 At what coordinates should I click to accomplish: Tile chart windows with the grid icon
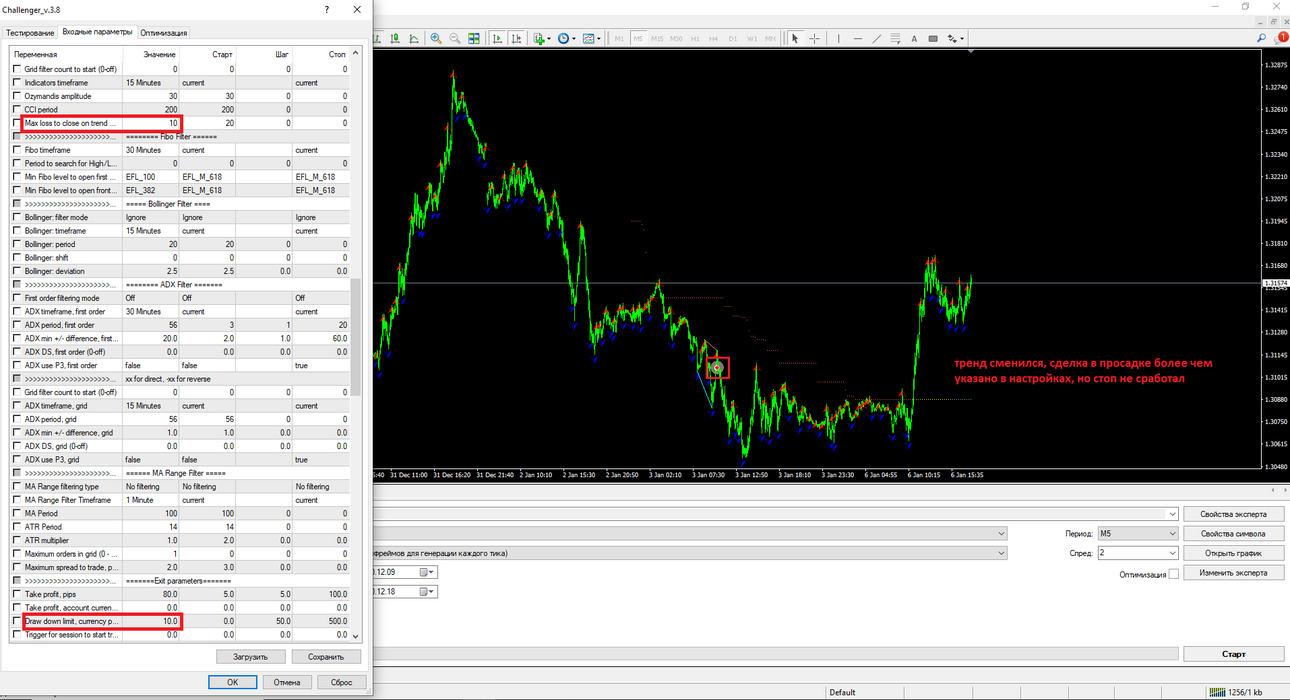pos(473,38)
